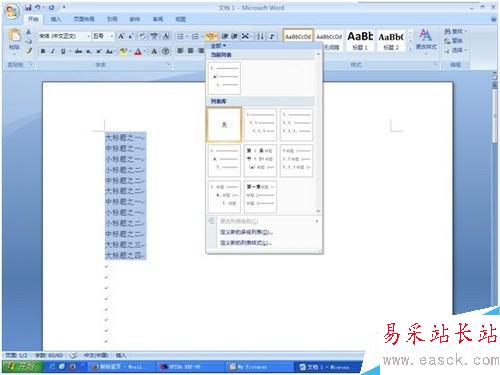Screen dimensions: 500x375
Task: Save the document from Quick Access toolbar
Action: coord(28,7)
